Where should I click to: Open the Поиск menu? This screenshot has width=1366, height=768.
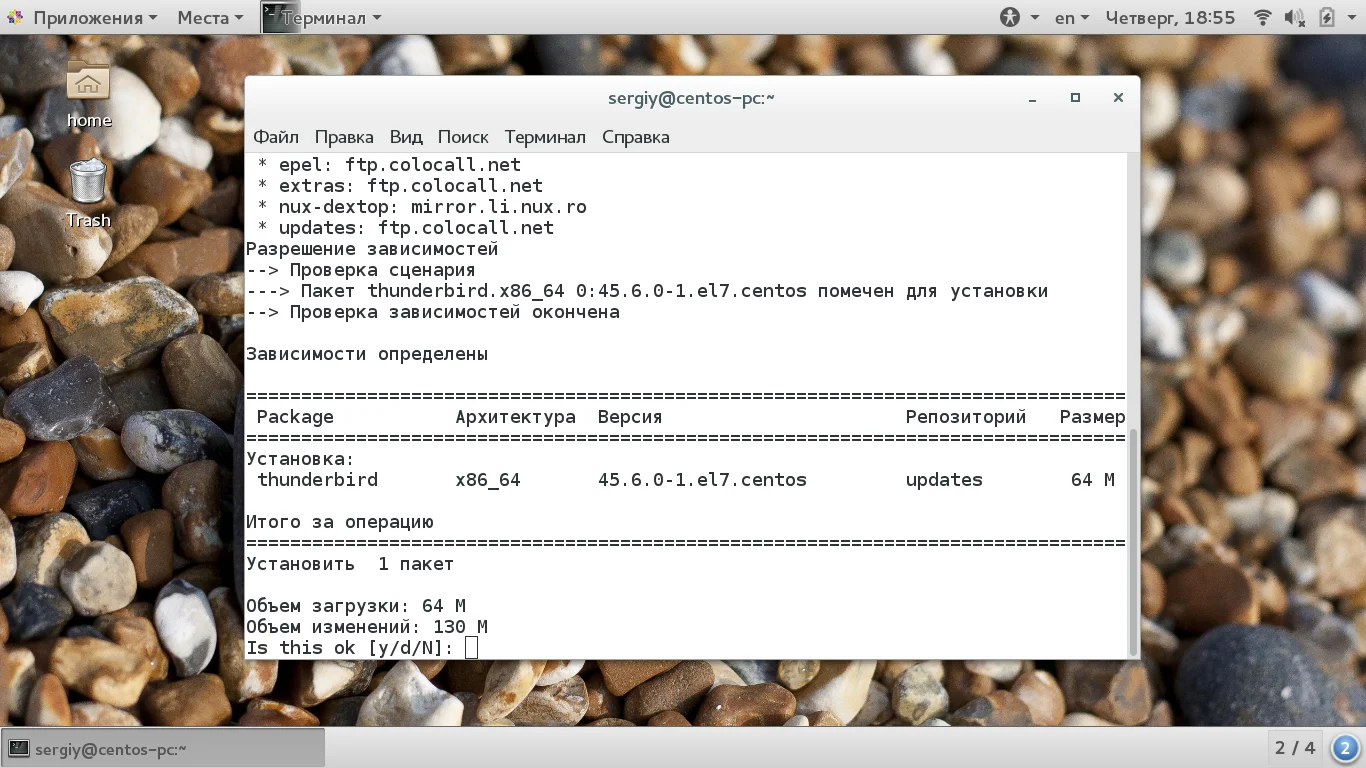(463, 137)
